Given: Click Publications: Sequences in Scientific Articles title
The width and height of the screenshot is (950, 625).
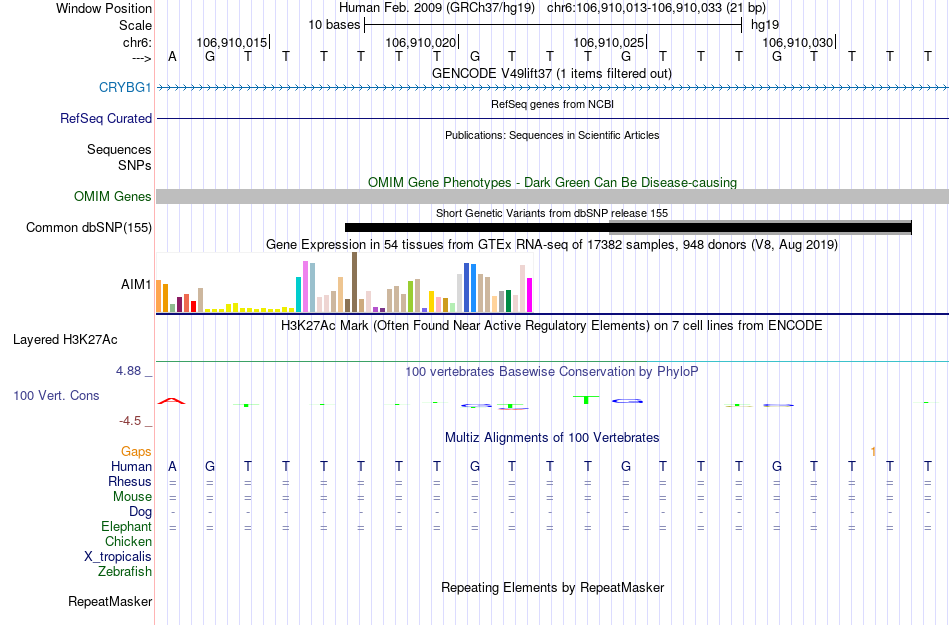Looking at the screenshot, I should click(x=552, y=135).
